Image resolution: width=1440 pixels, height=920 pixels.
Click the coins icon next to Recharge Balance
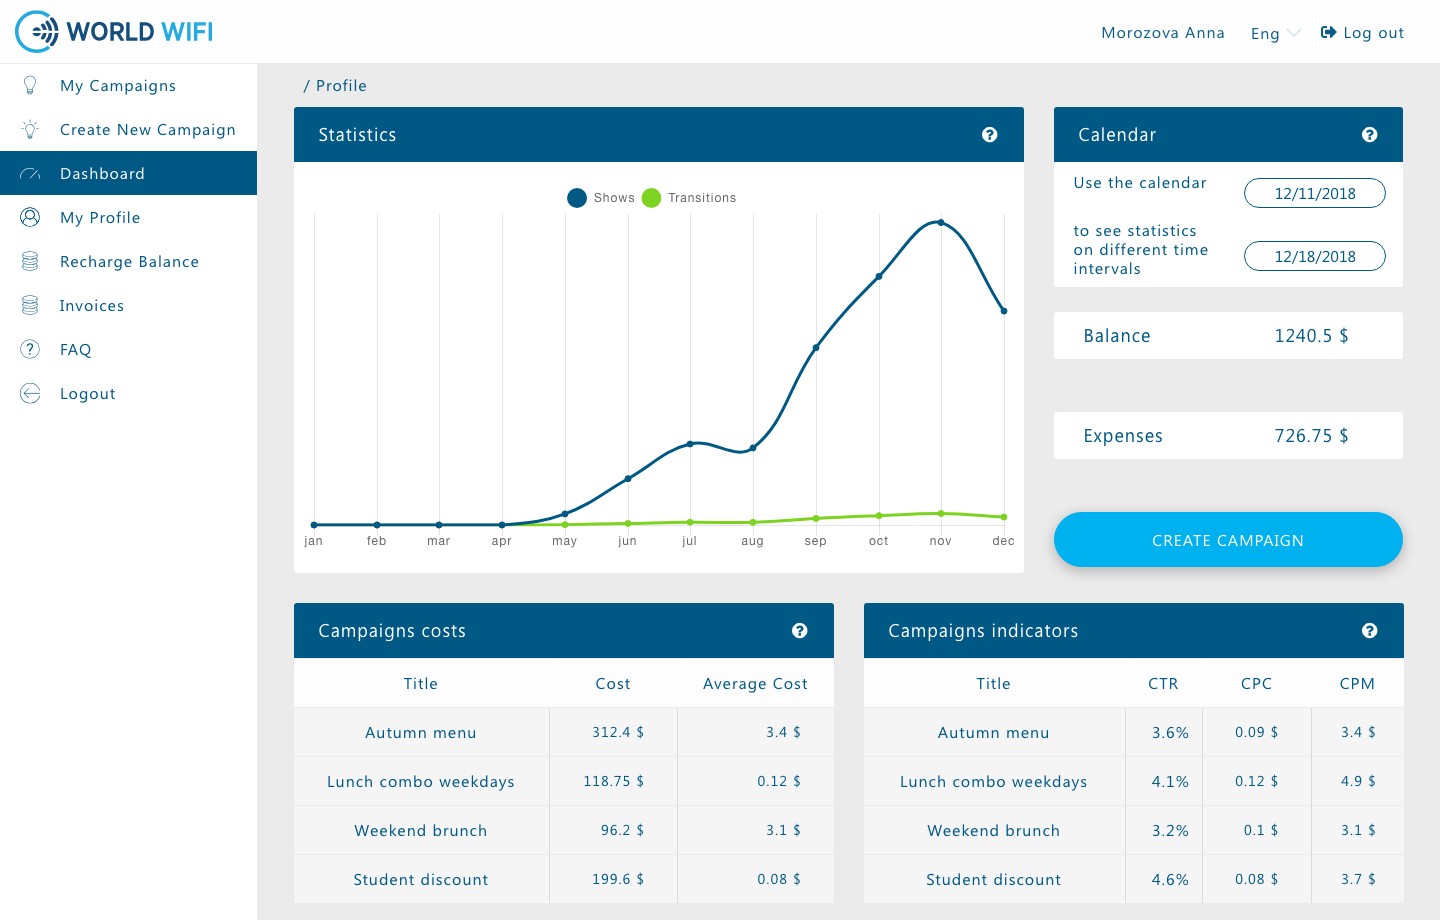(30, 261)
